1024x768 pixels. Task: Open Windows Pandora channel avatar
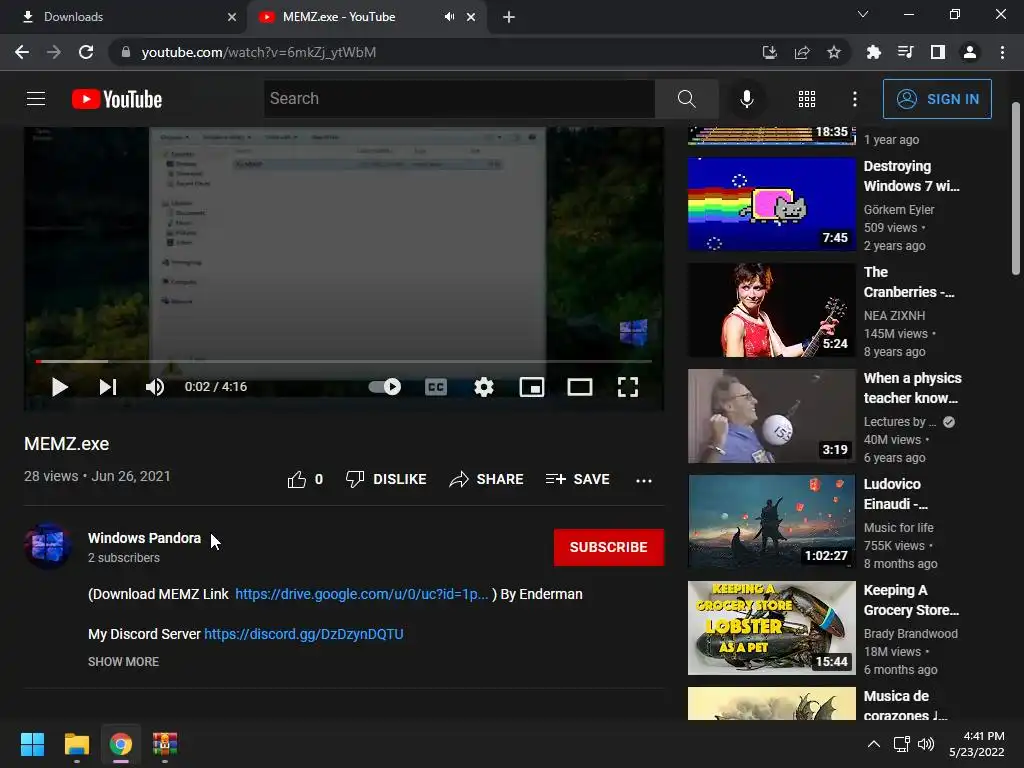[48, 545]
